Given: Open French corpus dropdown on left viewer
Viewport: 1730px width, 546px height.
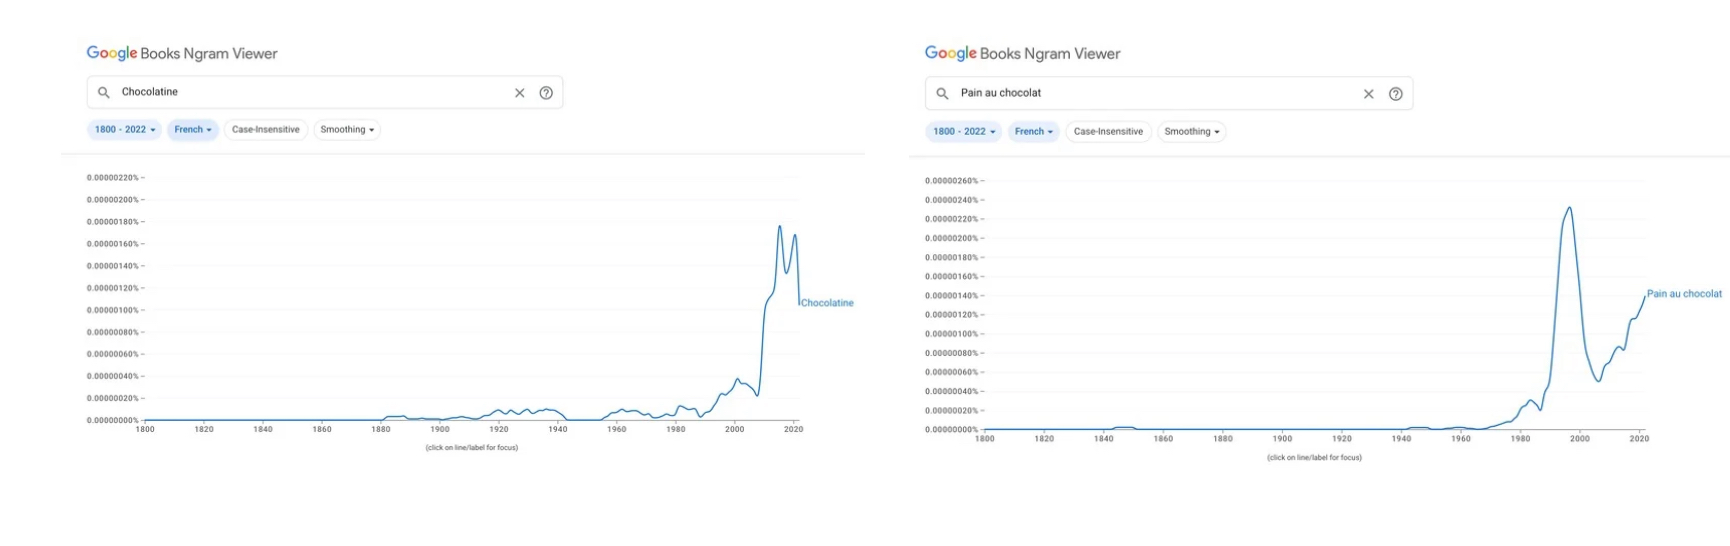Looking at the screenshot, I should click(193, 130).
